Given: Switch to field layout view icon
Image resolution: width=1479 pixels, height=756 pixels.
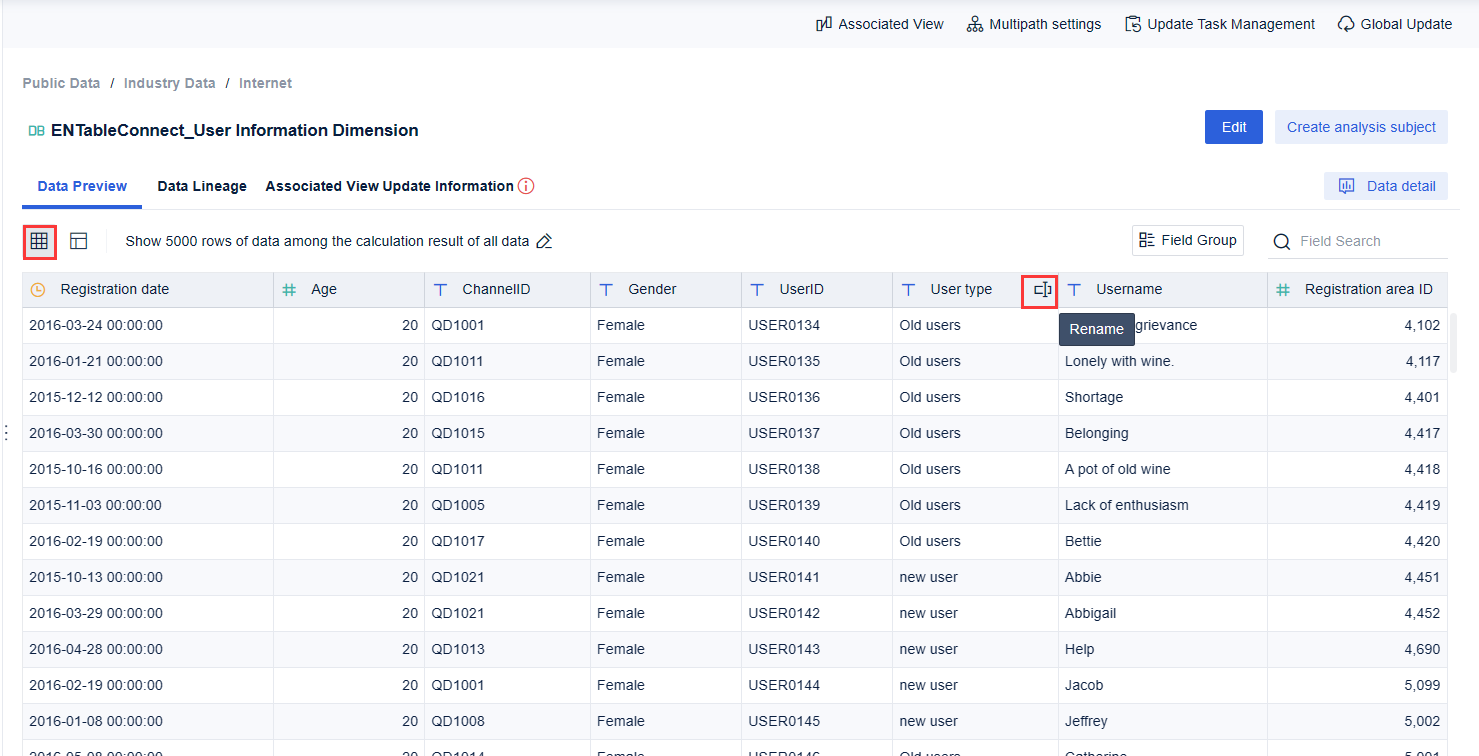Looking at the screenshot, I should (79, 241).
